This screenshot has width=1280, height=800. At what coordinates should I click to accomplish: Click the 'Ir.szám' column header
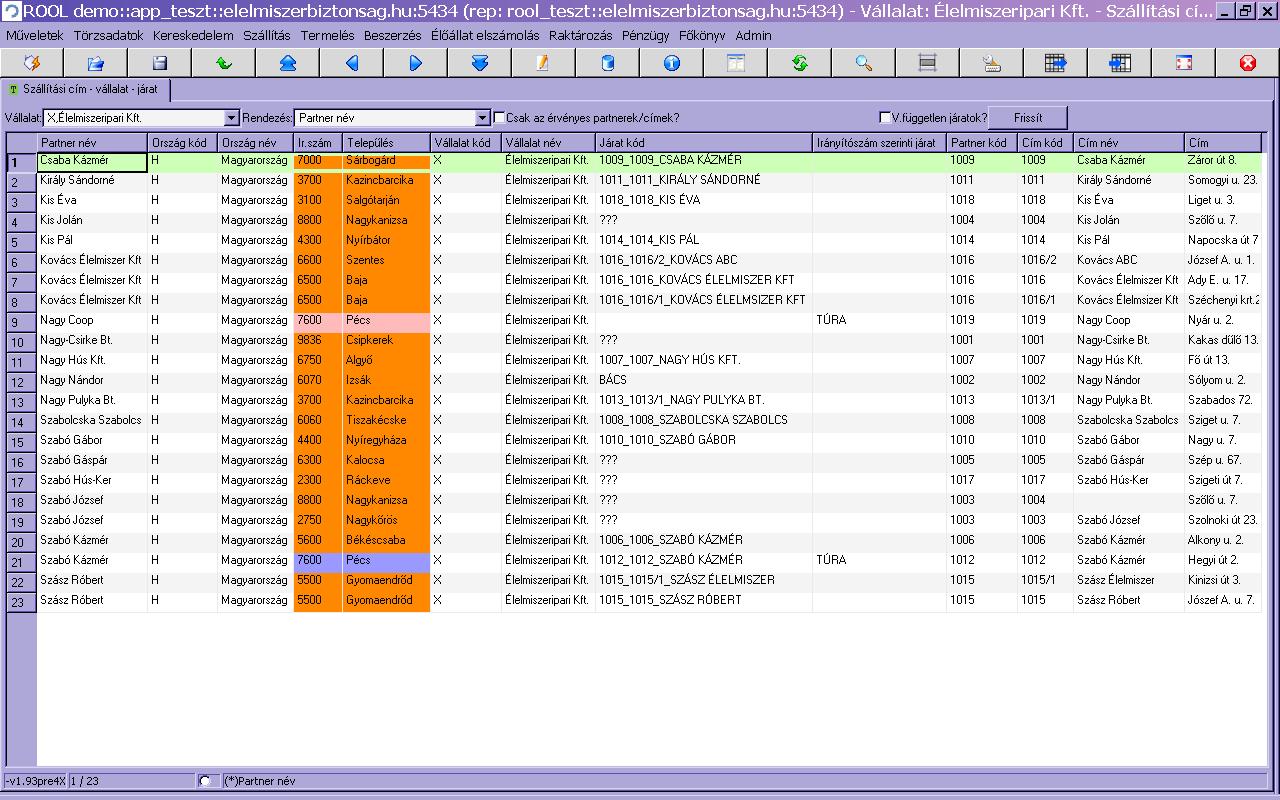point(318,143)
